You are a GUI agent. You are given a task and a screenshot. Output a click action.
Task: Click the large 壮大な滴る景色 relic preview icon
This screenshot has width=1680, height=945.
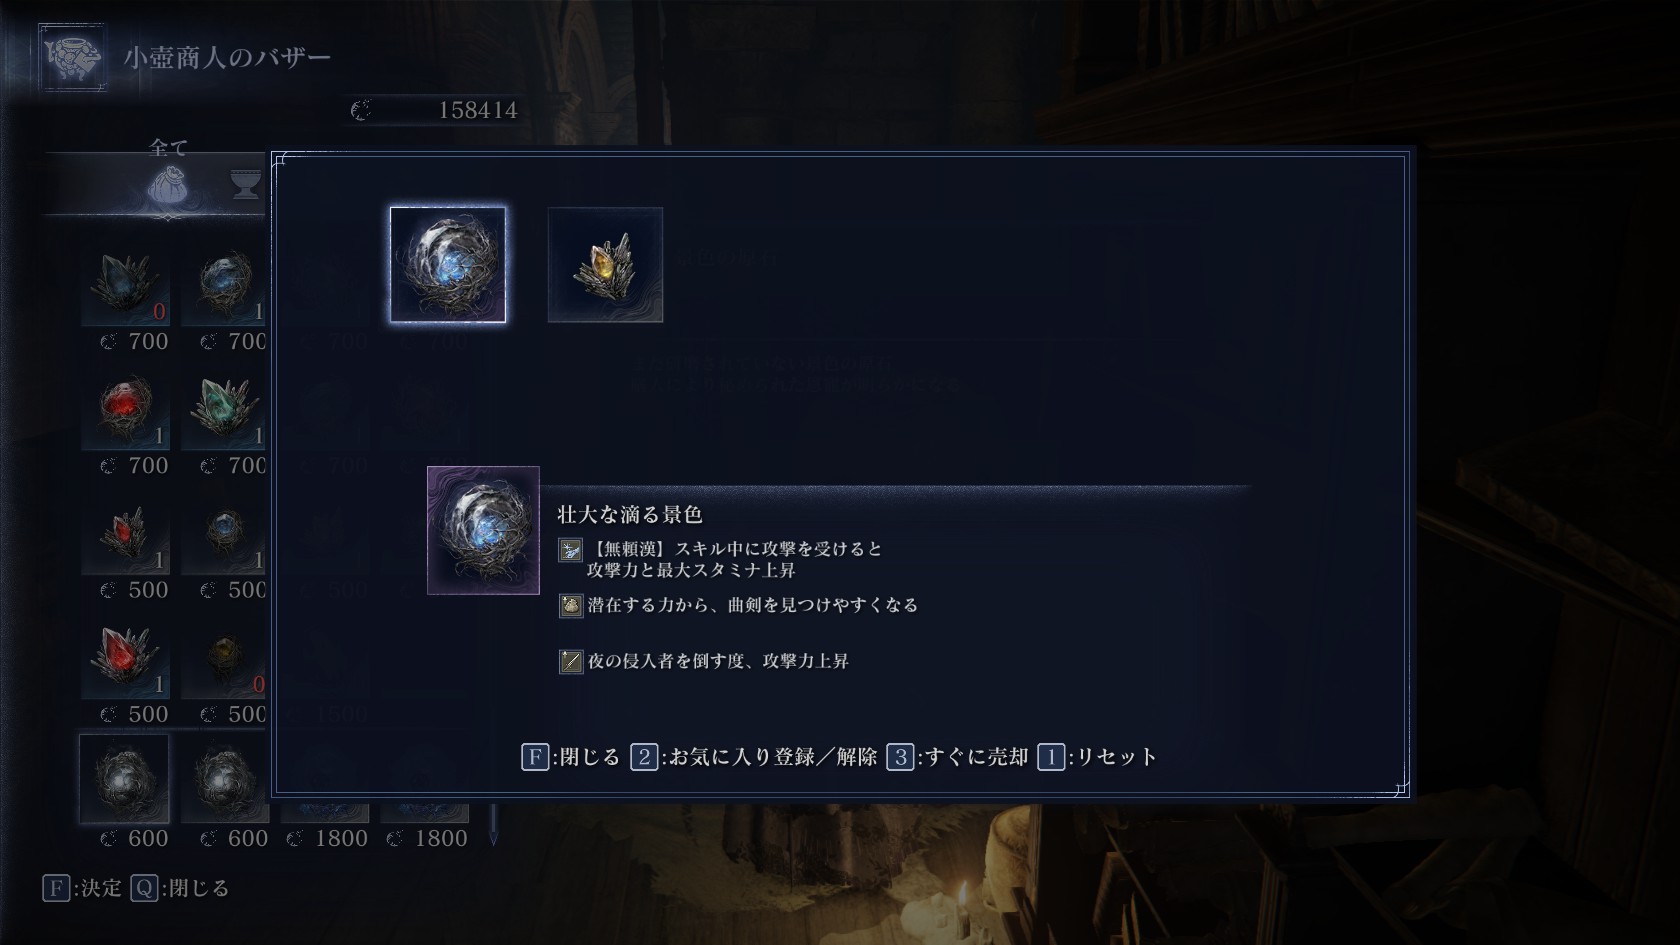click(483, 530)
